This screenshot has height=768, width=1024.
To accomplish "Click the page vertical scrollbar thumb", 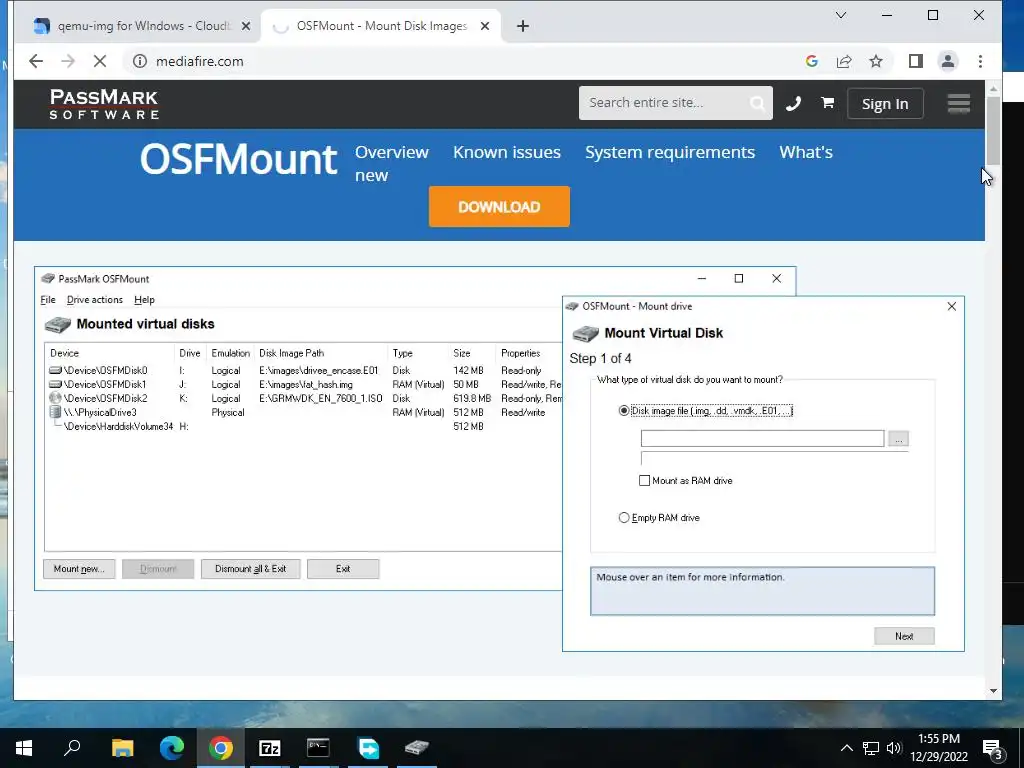I will (x=993, y=131).
